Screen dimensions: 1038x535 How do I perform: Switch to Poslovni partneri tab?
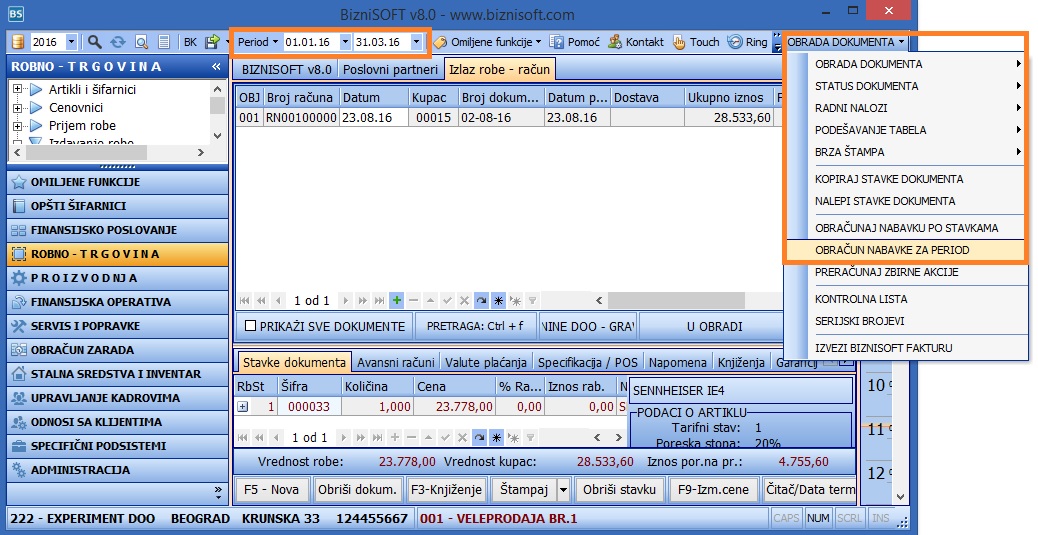click(391, 70)
